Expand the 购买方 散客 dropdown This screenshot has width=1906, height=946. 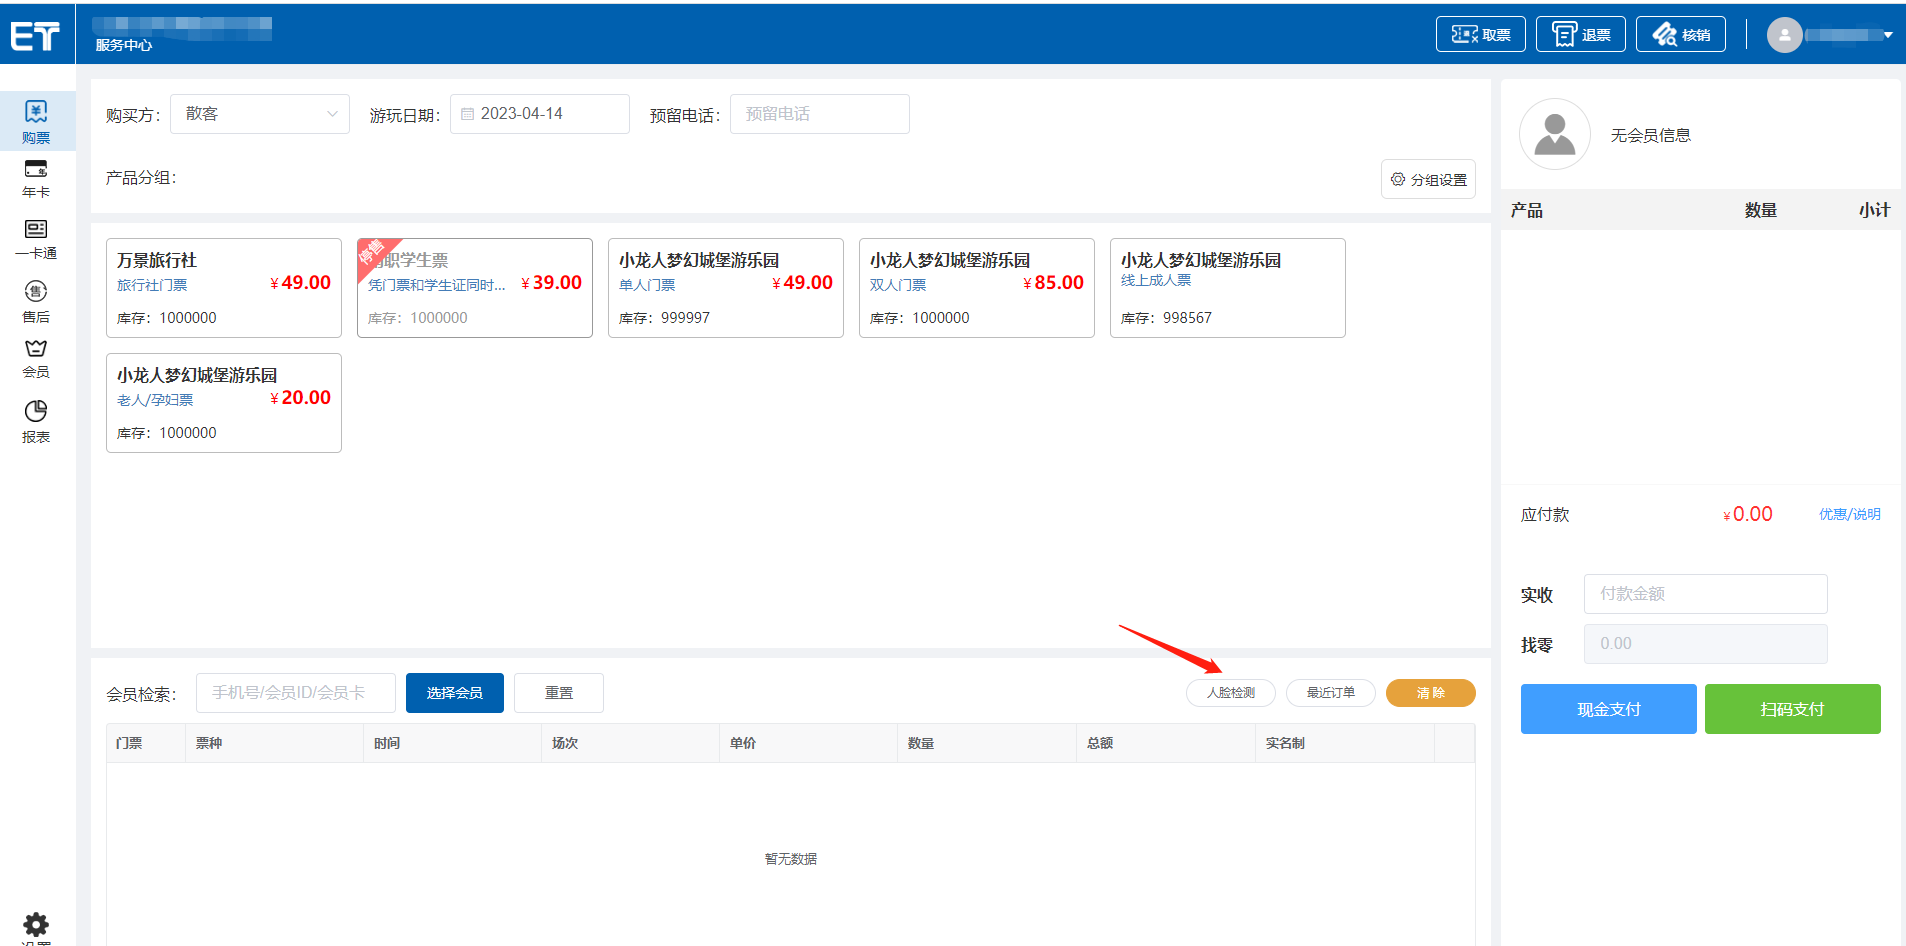(x=260, y=114)
